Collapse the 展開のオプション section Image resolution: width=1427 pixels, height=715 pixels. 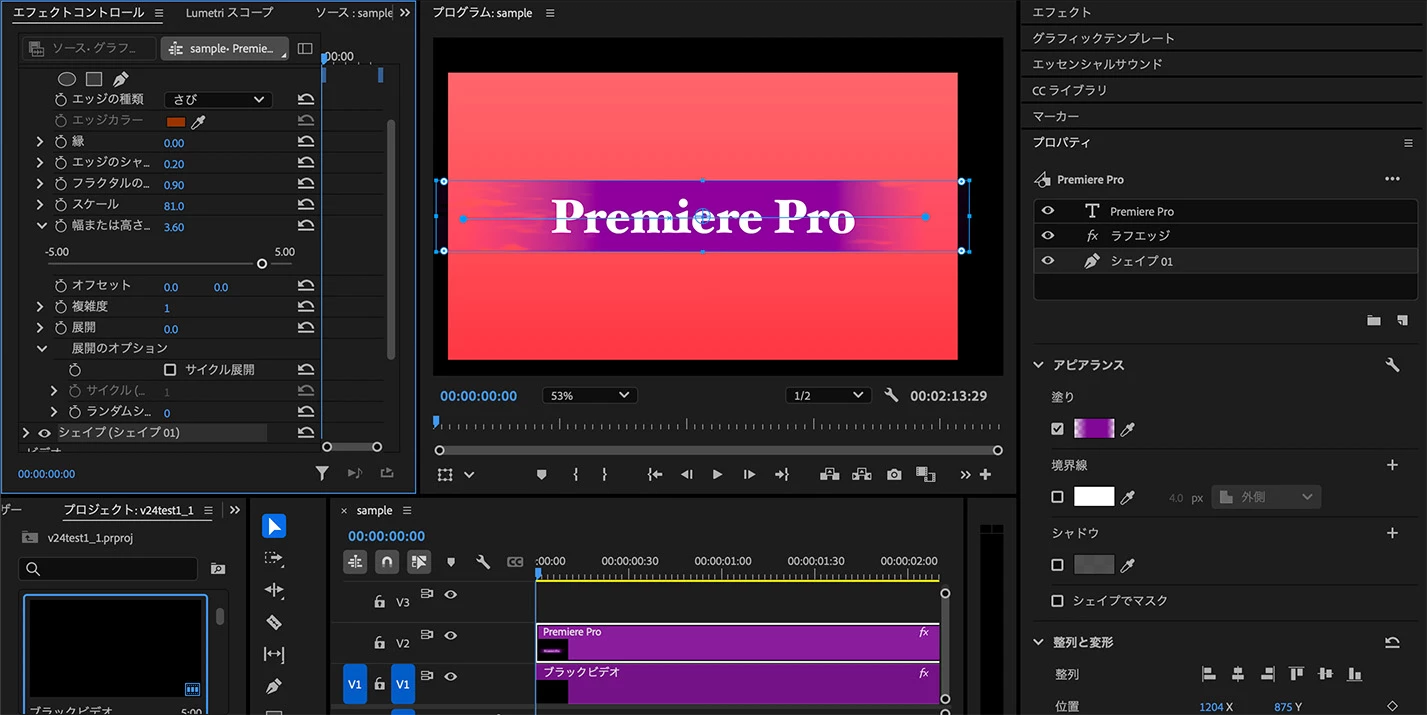click(42, 349)
